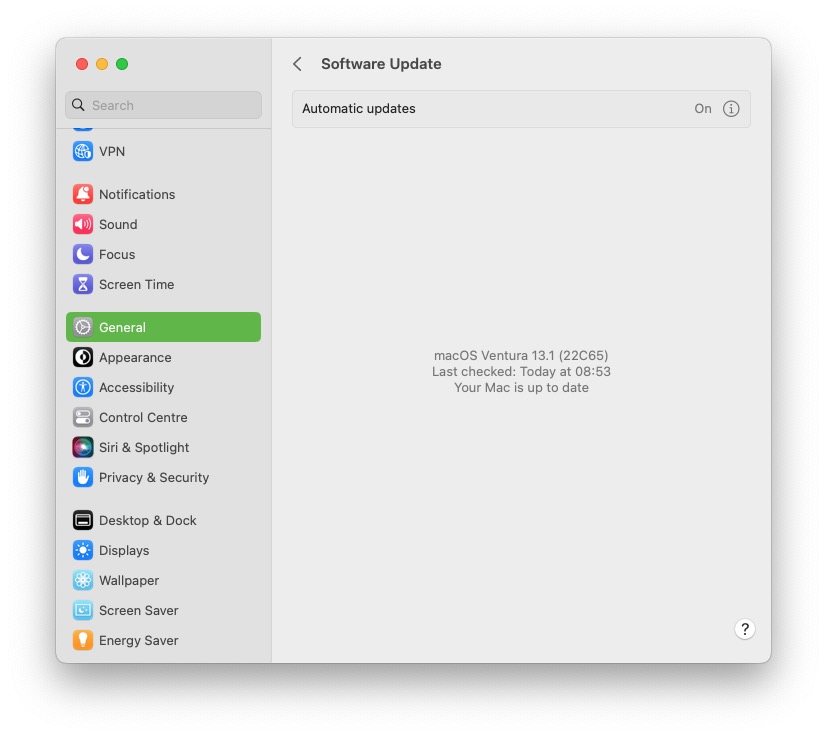
Task: Select the VPN label in sidebar
Action: pyautogui.click(x=112, y=151)
